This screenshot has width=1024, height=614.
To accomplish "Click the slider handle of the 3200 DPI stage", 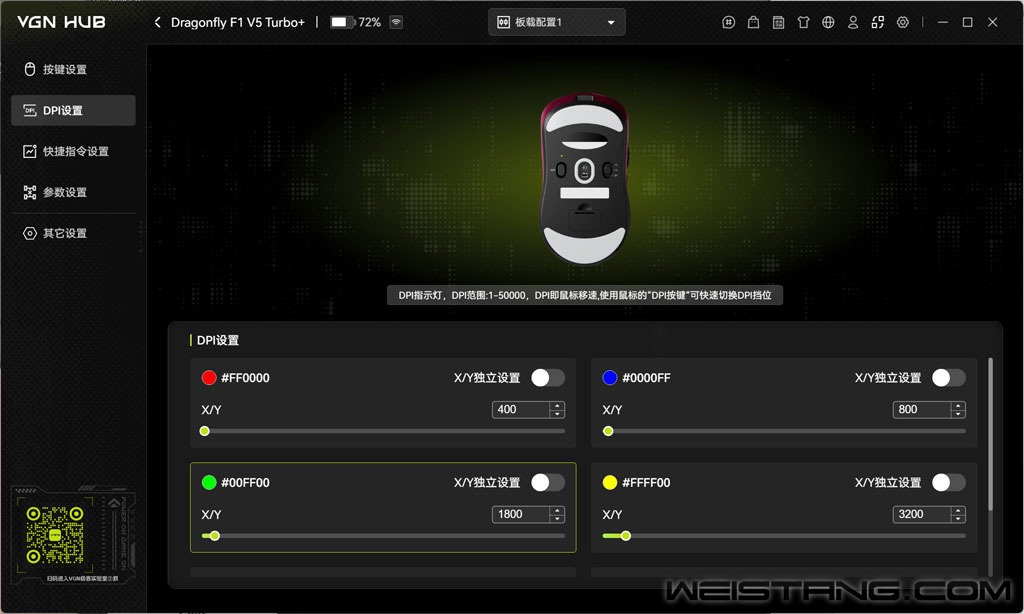I will click(x=626, y=536).
